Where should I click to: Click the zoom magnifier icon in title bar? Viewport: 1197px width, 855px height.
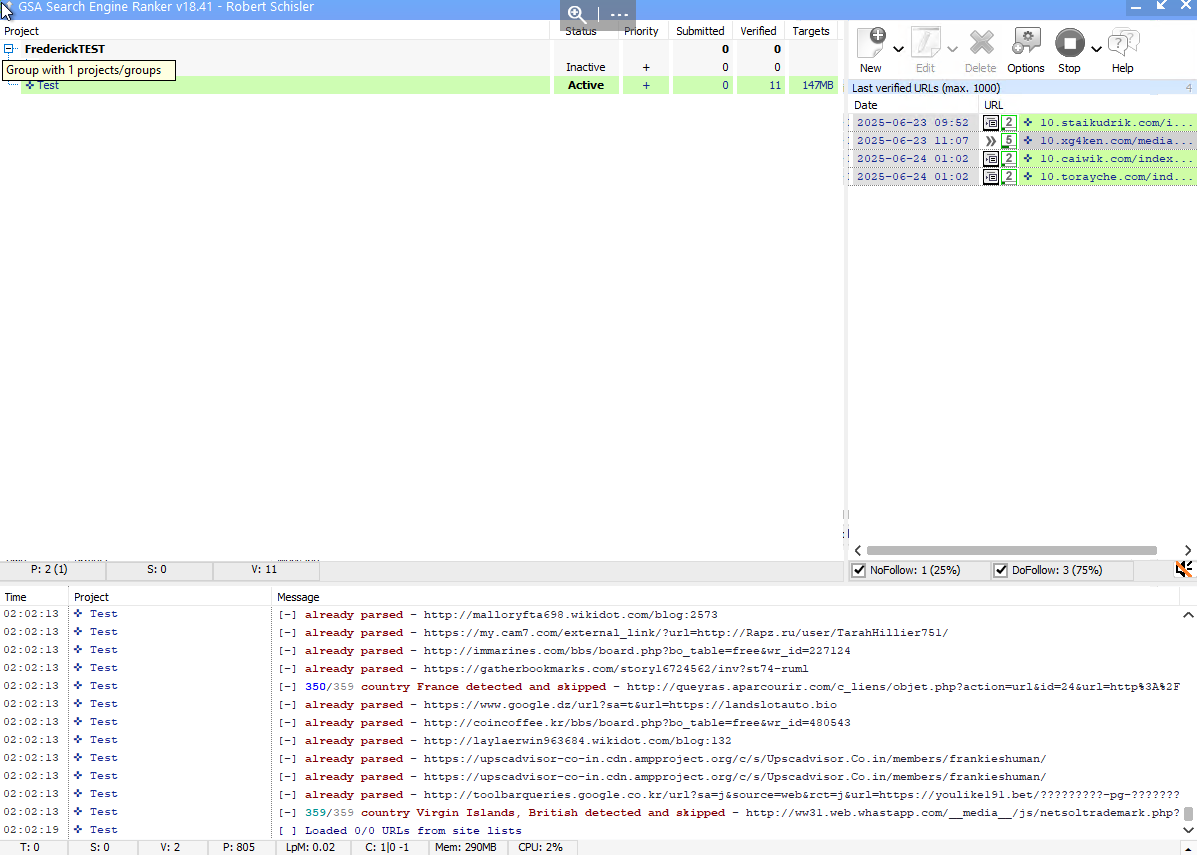(x=577, y=15)
